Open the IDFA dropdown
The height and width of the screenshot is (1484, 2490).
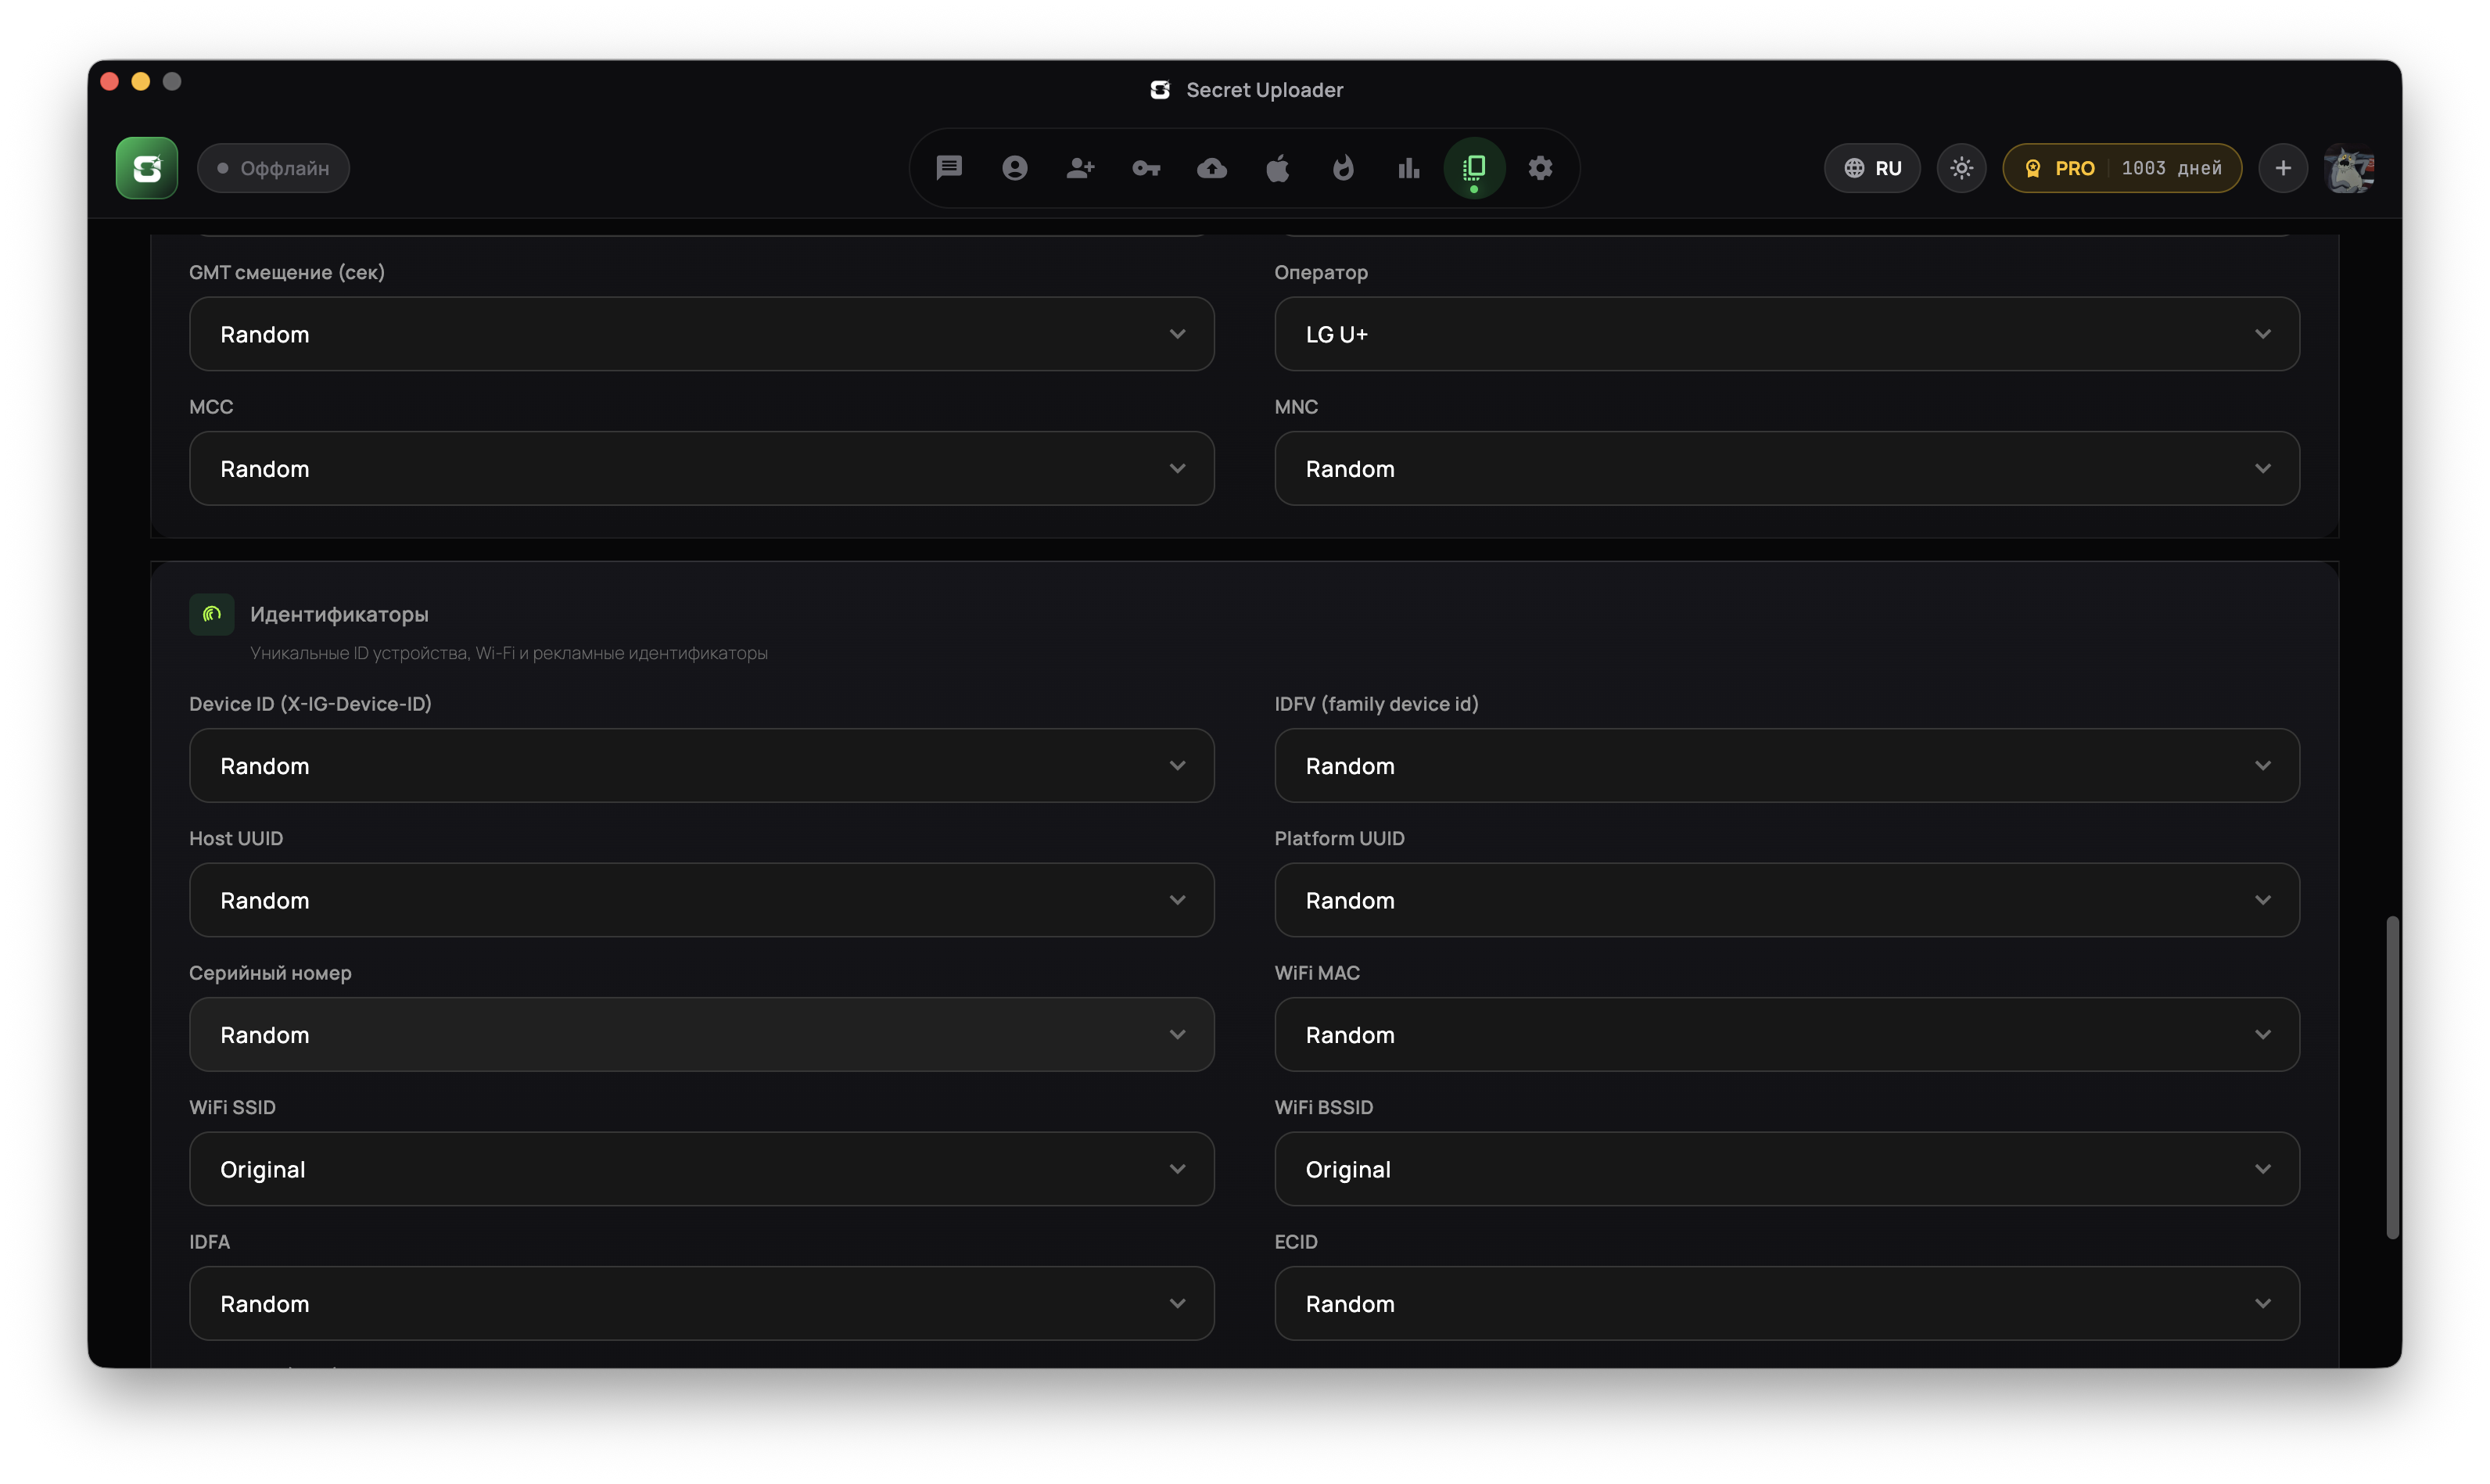pyautogui.click(x=702, y=1303)
